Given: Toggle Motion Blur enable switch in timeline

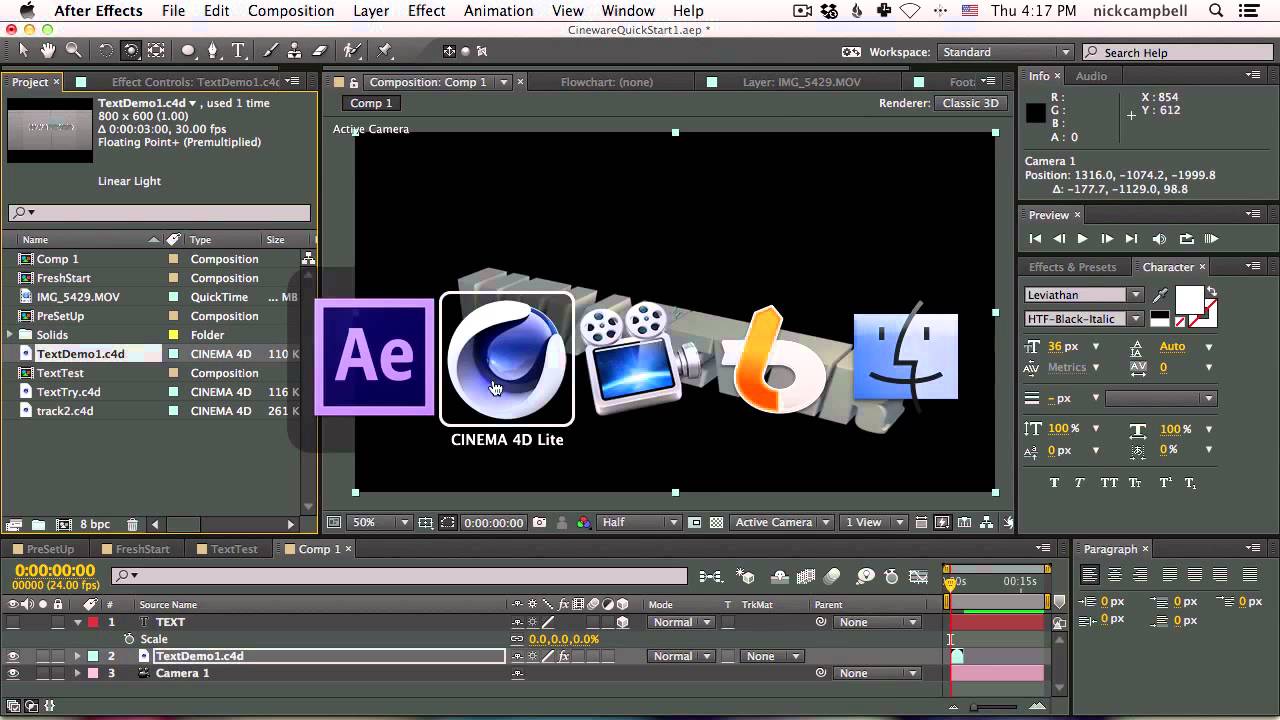Looking at the screenshot, I should (x=832, y=576).
